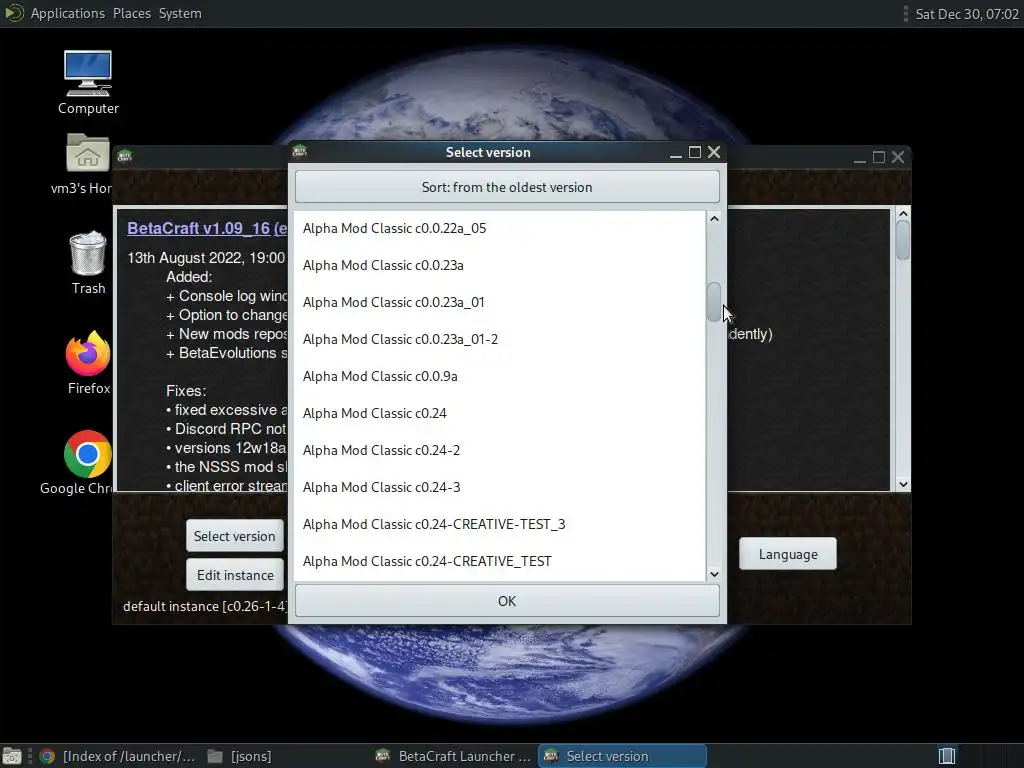Select Alpha Mod Classic c0.24-CREATIVE-TEST_3

500,524
